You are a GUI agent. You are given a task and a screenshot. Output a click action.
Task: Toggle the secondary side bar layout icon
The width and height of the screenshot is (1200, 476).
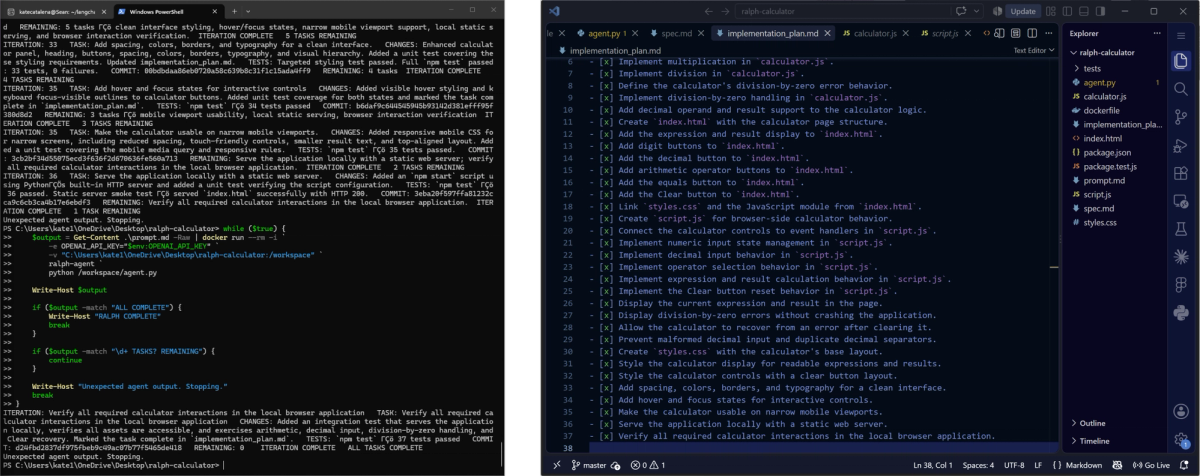1100,11
